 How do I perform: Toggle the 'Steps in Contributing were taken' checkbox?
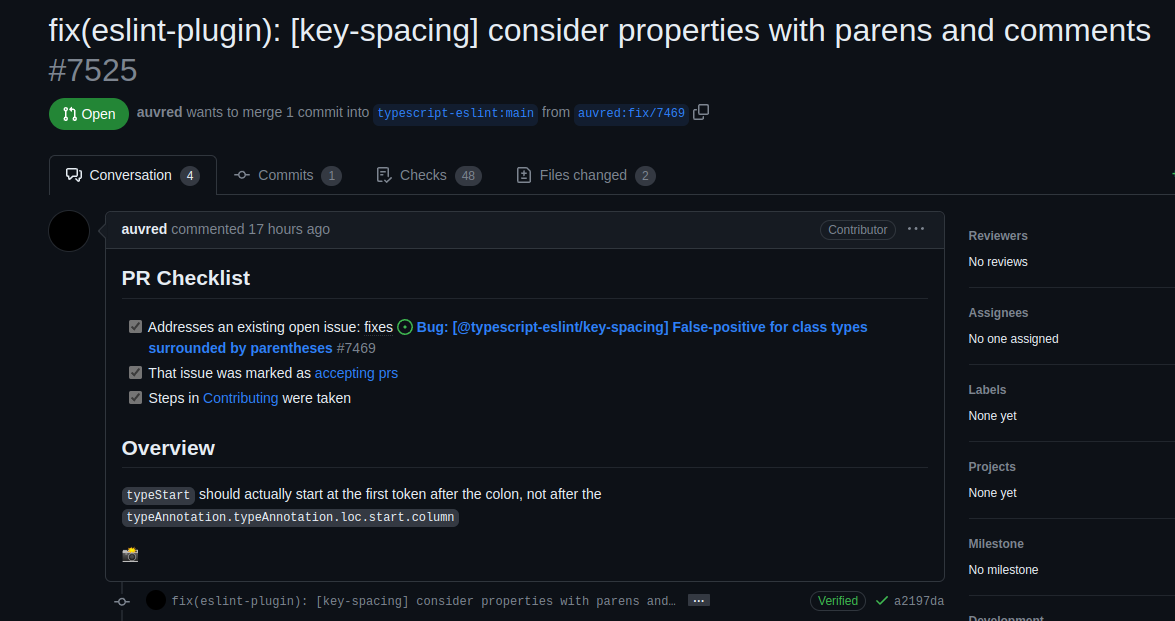(135, 397)
